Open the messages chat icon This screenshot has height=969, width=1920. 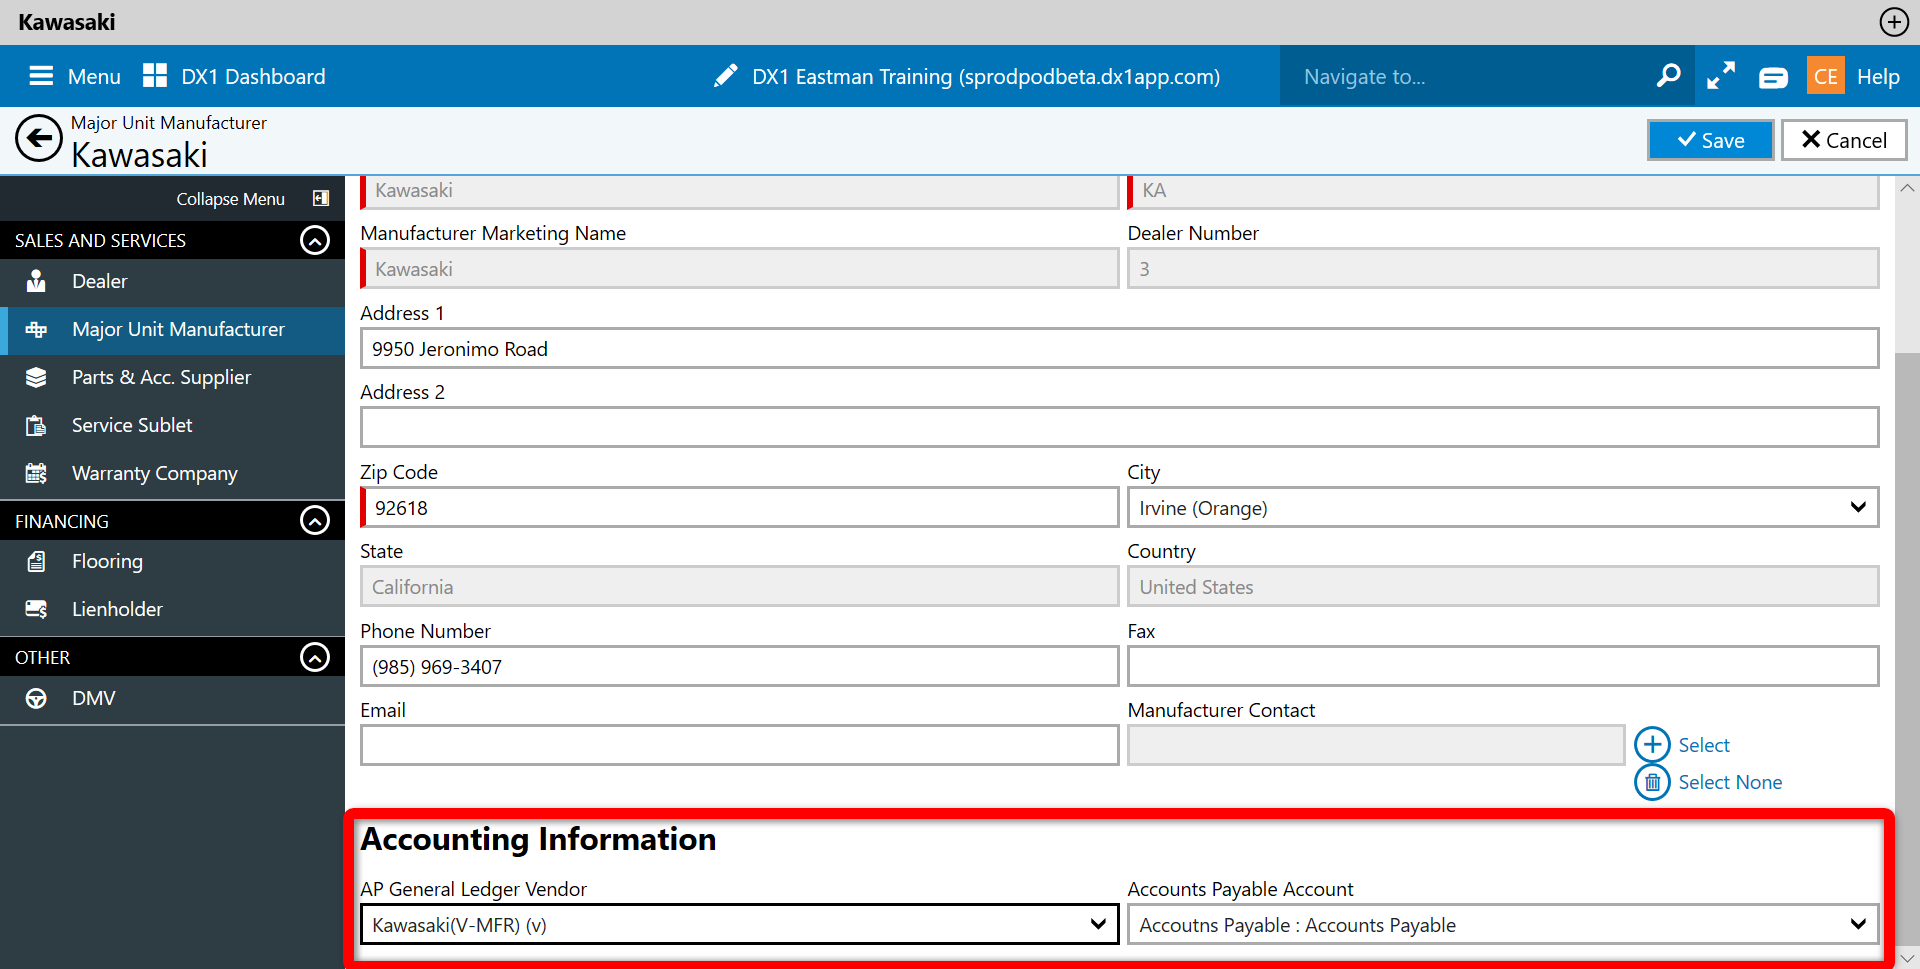pyautogui.click(x=1773, y=77)
